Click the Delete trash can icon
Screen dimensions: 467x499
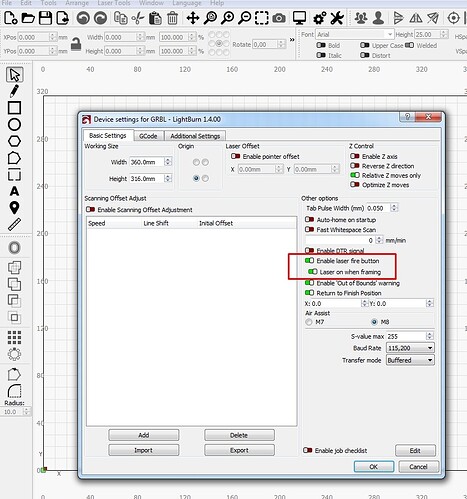[172, 18]
